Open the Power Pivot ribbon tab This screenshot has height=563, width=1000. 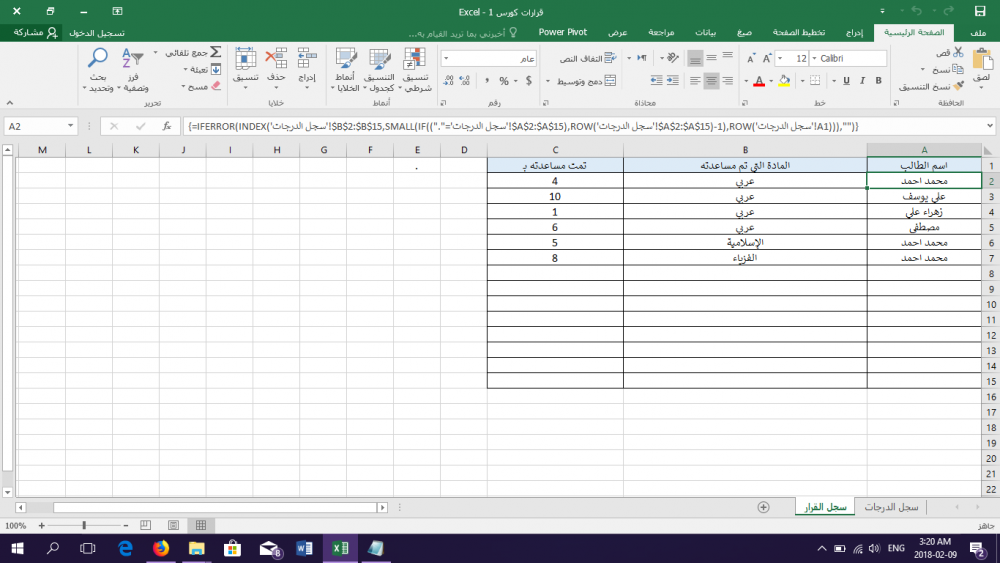click(x=563, y=32)
